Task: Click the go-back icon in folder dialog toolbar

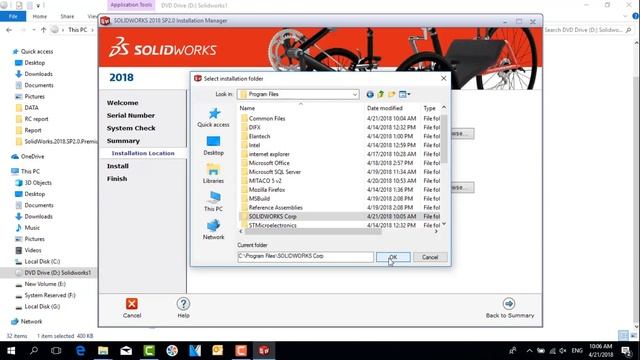Action: tap(370, 94)
